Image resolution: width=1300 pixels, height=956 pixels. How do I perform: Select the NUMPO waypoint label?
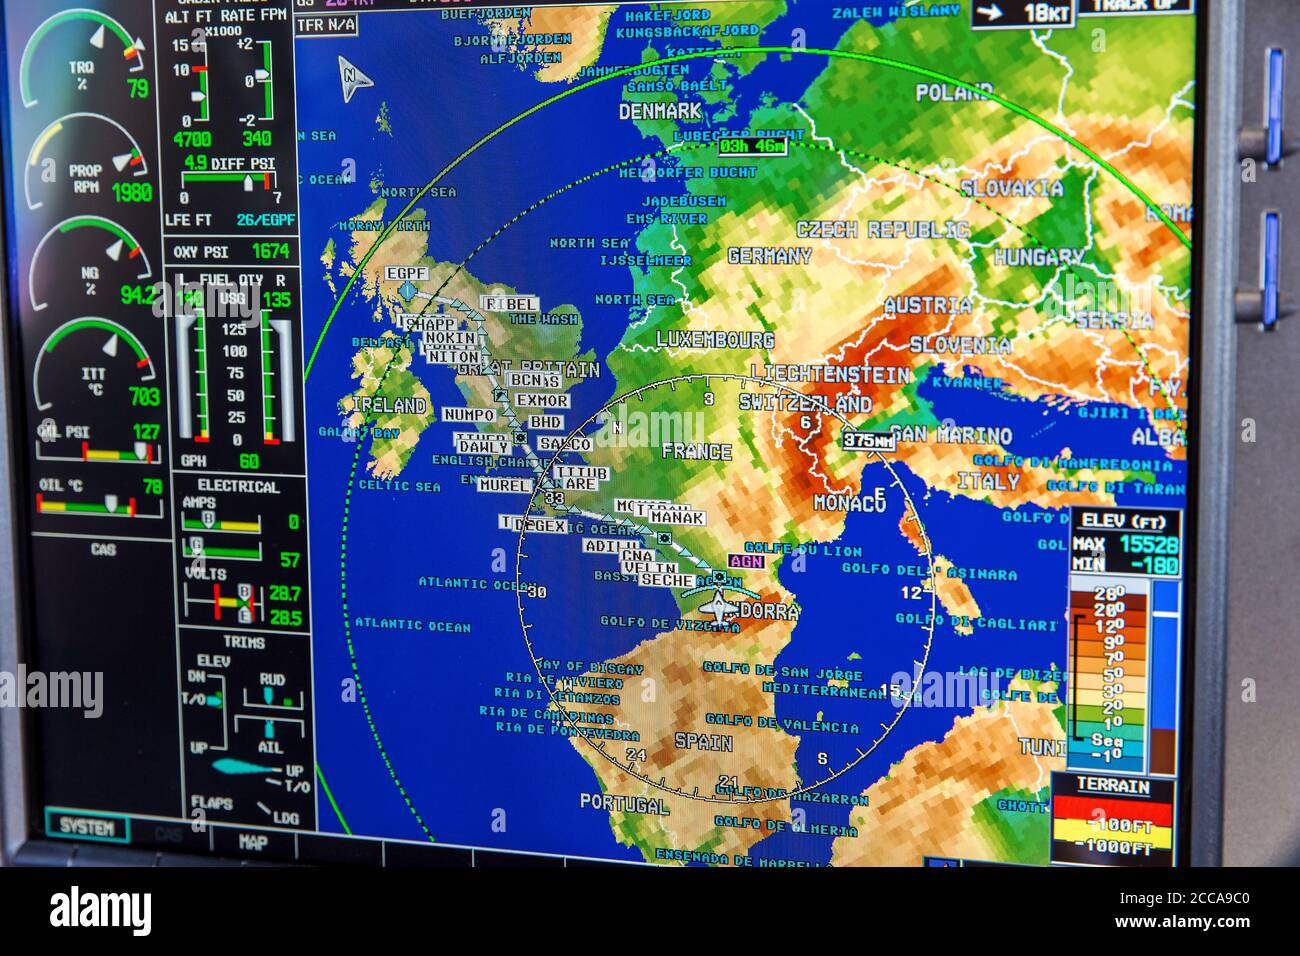click(470, 414)
